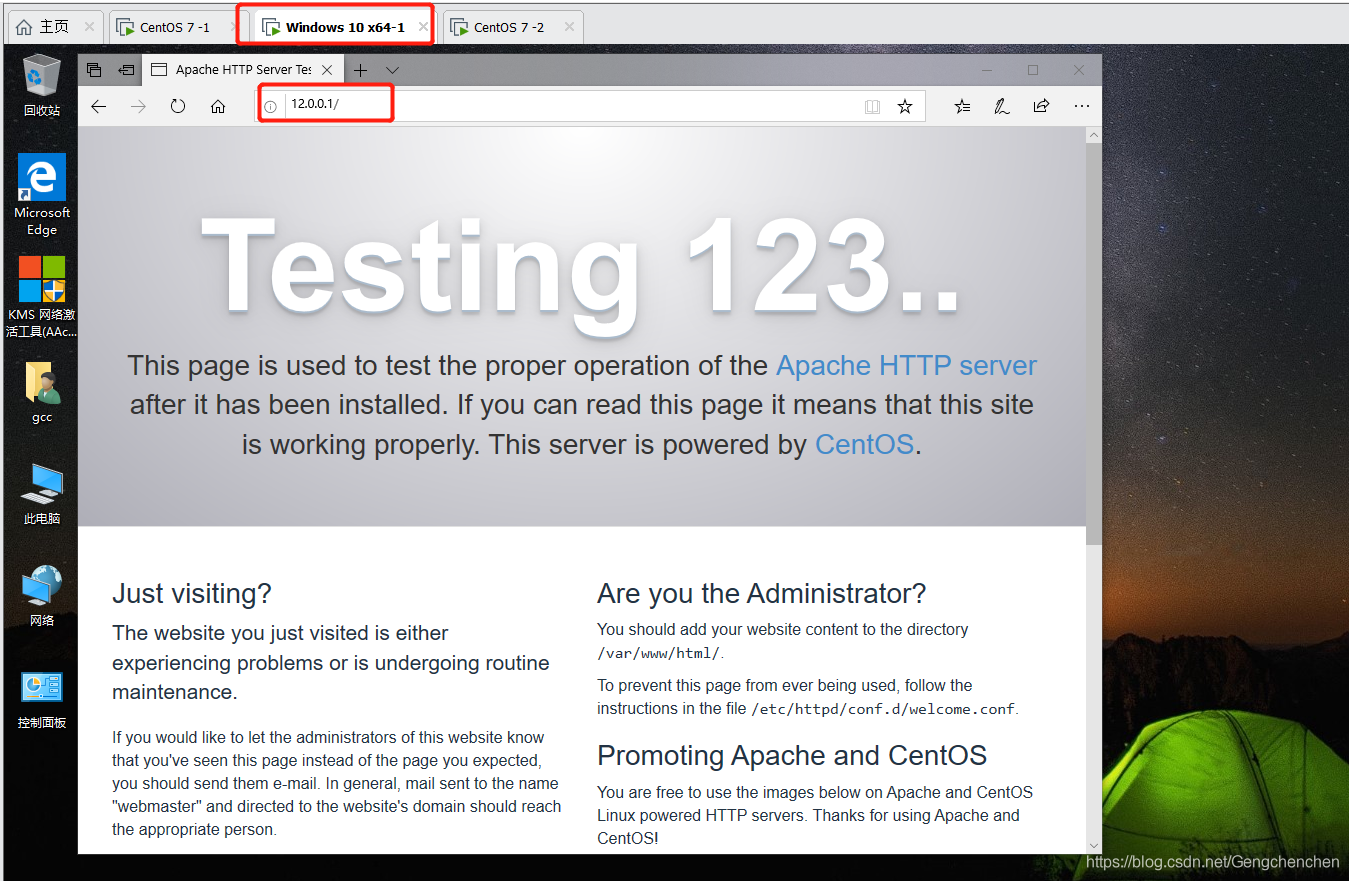Close the Edge window
The width and height of the screenshot is (1349, 881).
pyautogui.click(x=1079, y=70)
